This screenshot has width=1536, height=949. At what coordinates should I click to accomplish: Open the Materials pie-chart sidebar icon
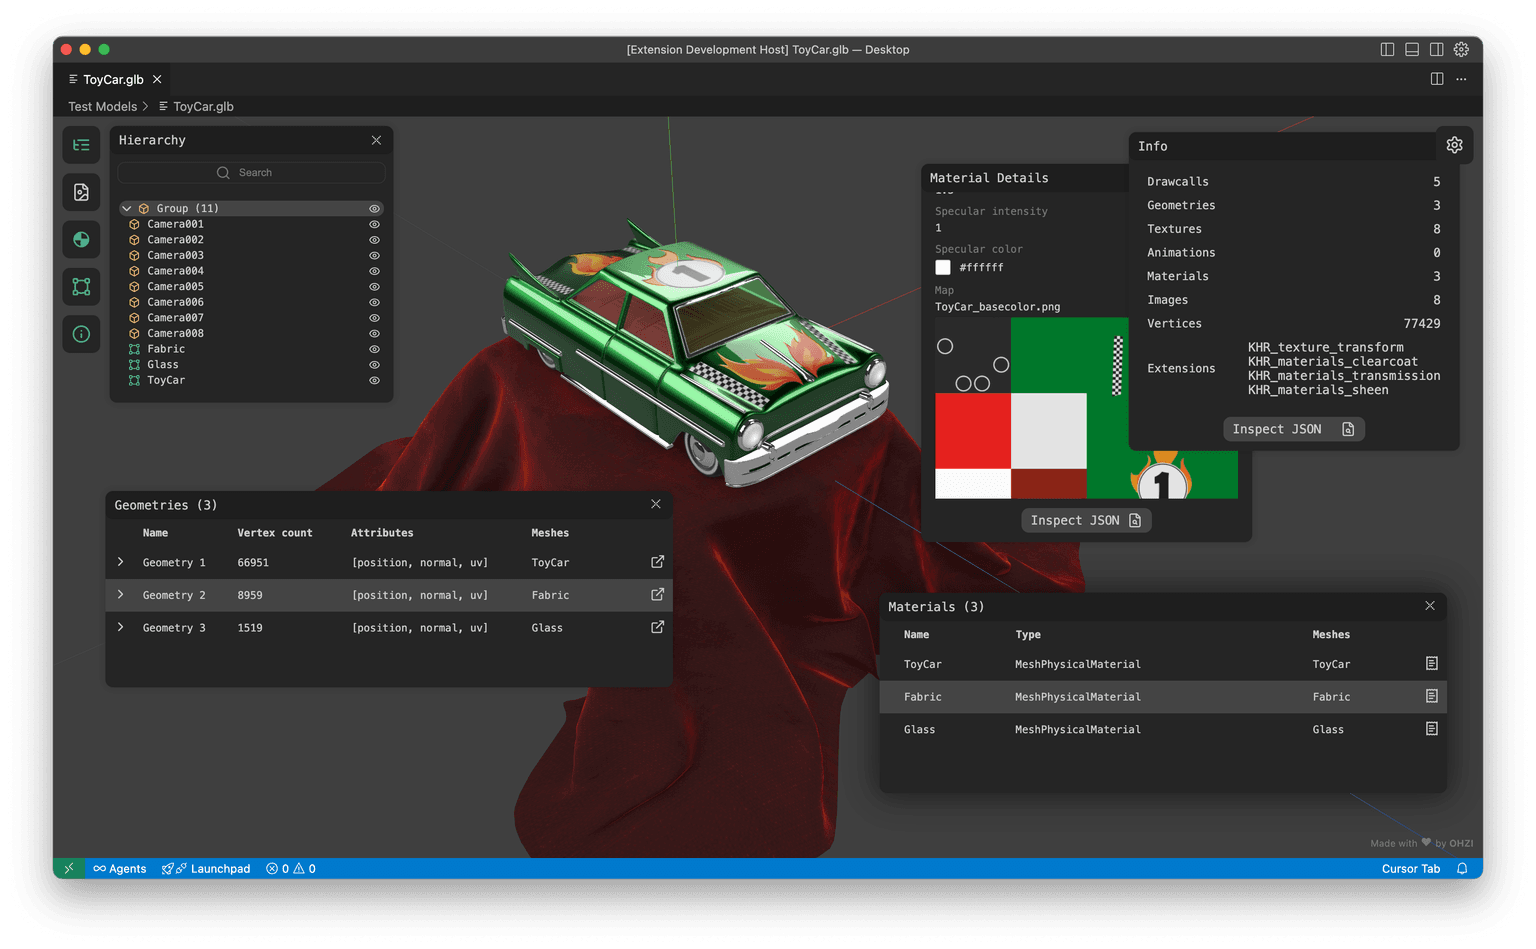(x=81, y=239)
